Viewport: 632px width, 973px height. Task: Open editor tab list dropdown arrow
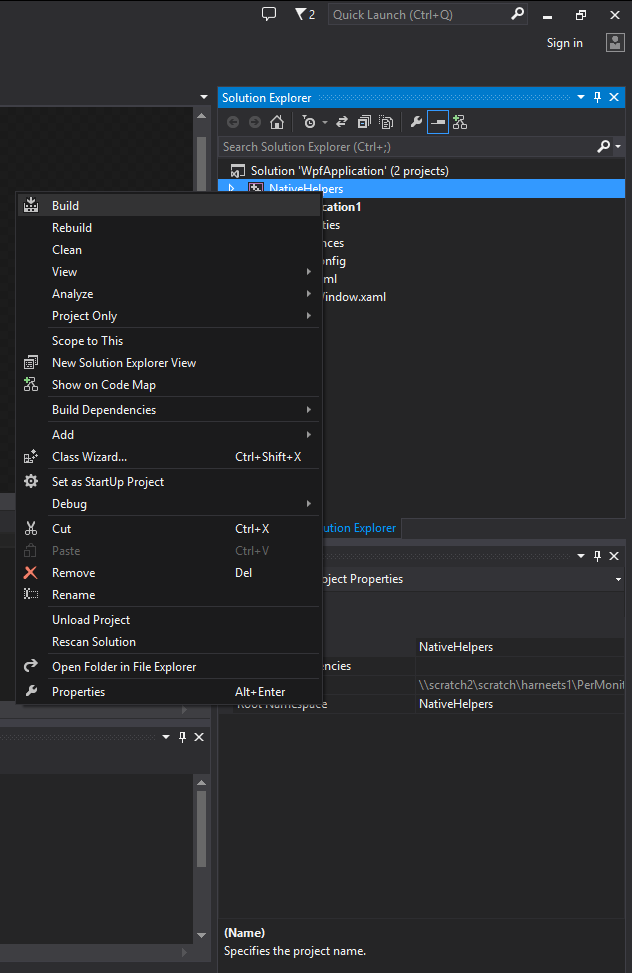pos(204,97)
